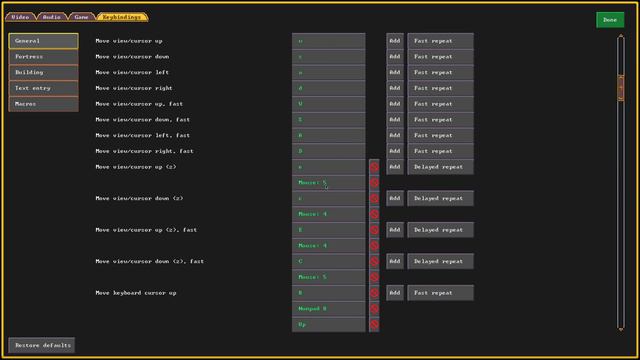Click the 'Move keyboard cursor up' label
Image resolution: width=640 pixels, height=360 pixels.
pos(136,293)
